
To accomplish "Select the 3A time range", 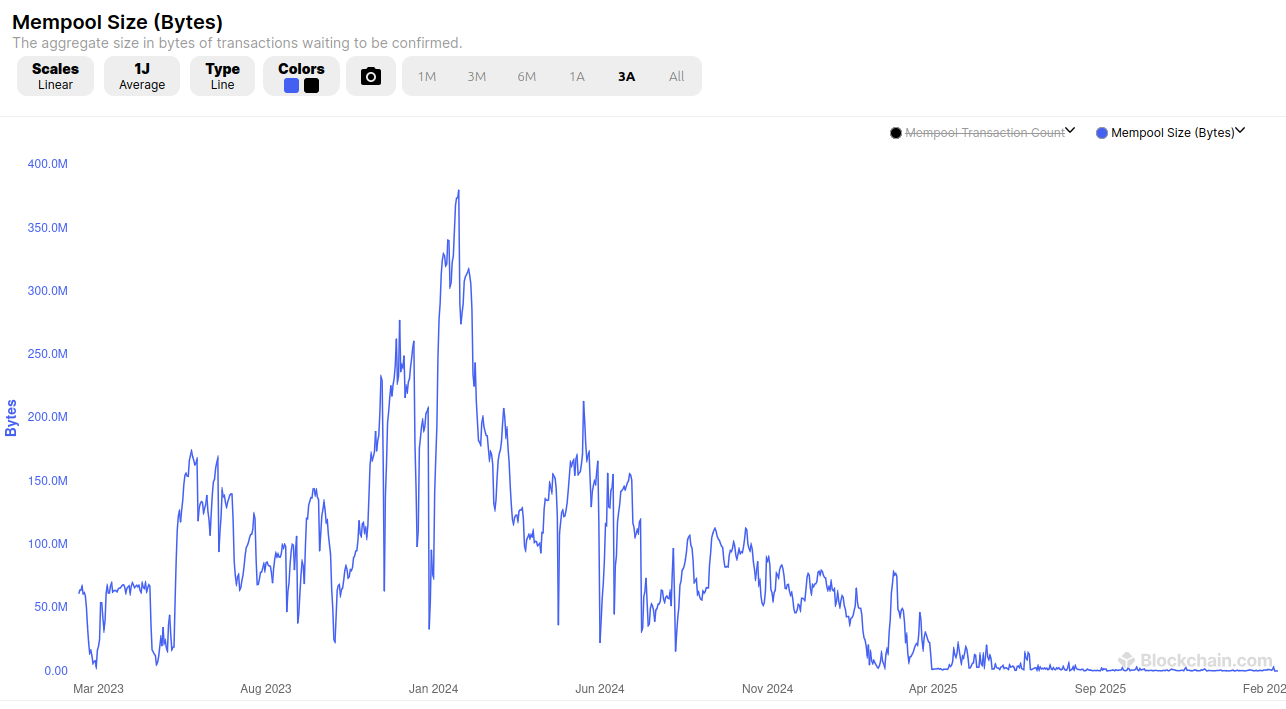I will pyautogui.click(x=627, y=77).
